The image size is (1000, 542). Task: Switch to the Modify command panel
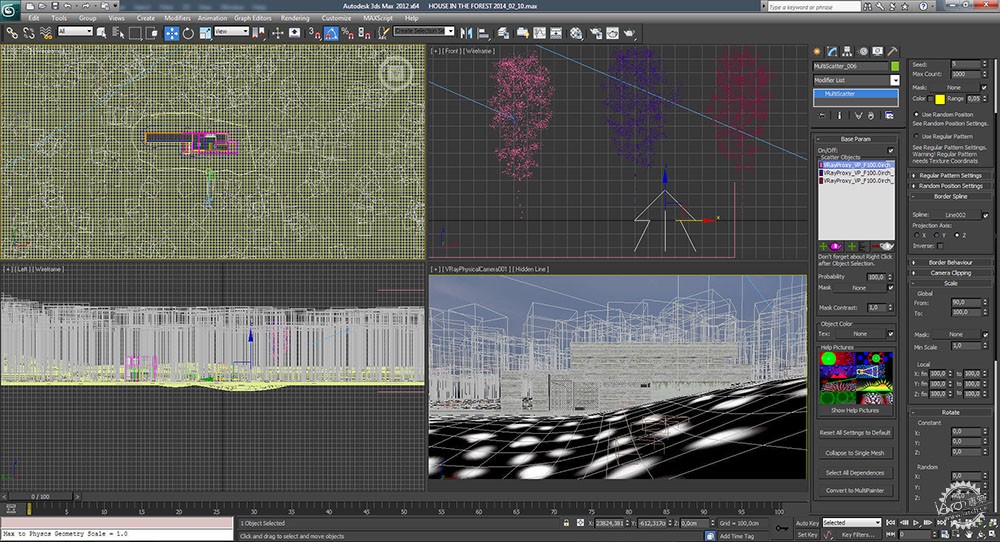(x=832, y=51)
